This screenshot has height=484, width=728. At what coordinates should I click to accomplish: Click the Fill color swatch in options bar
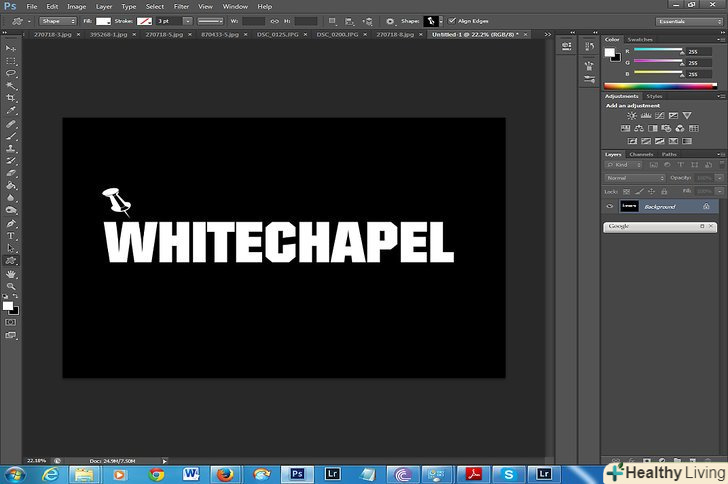[103, 20]
